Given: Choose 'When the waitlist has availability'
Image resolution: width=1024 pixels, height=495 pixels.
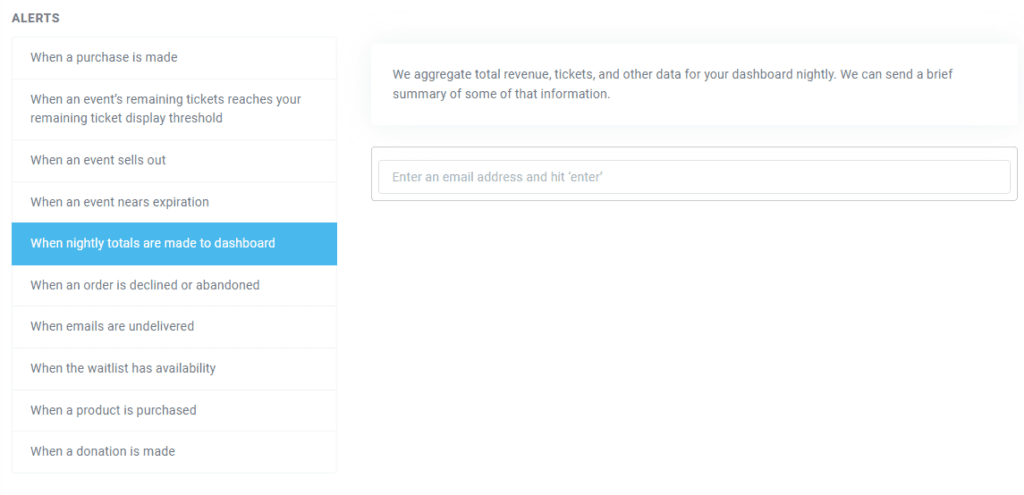Looking at the screenshot, I should coord(123,368).
